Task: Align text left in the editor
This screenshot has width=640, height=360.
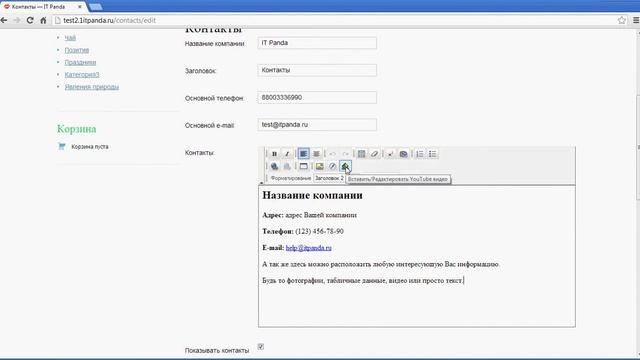Action: [303, 154]
